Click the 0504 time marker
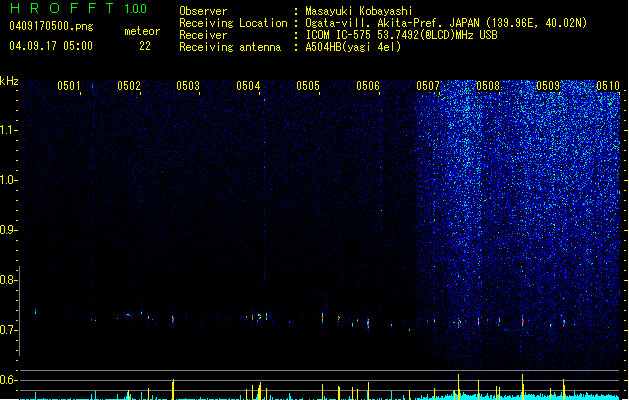629x400 pixels. tap(248, 86)
